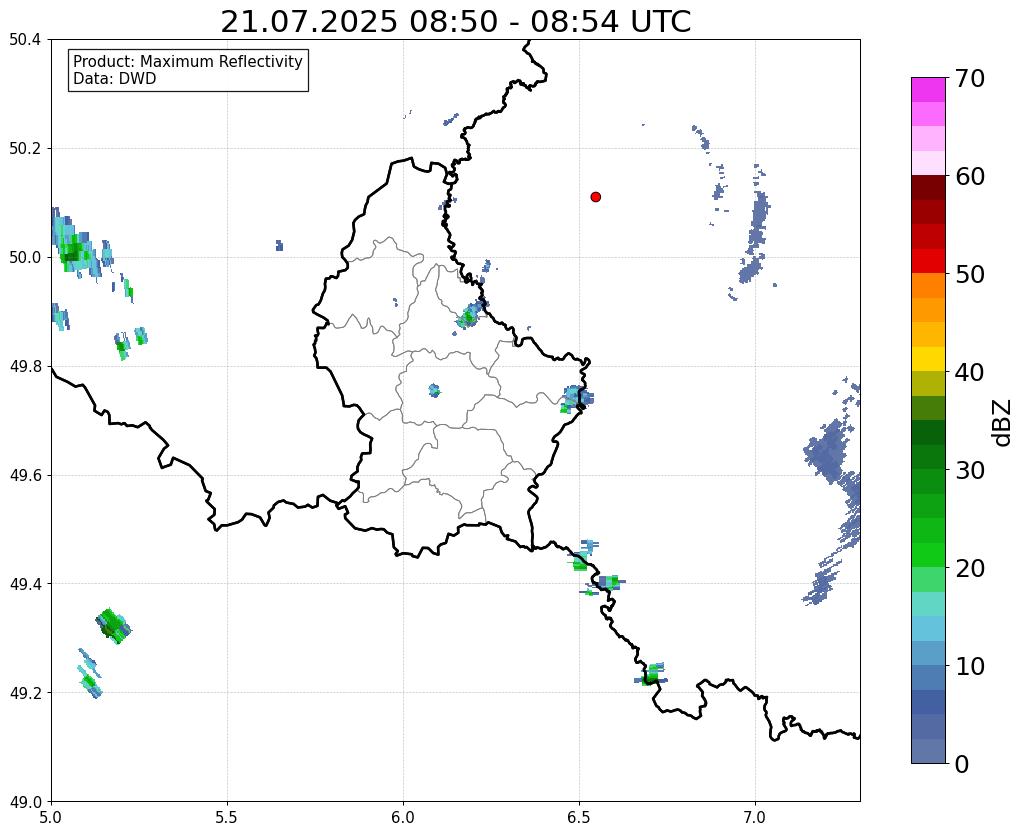Viewport: 1023px width, 834px height.
Task: Click the 49.0 latitude axis label
Action: tap(25, 802)
